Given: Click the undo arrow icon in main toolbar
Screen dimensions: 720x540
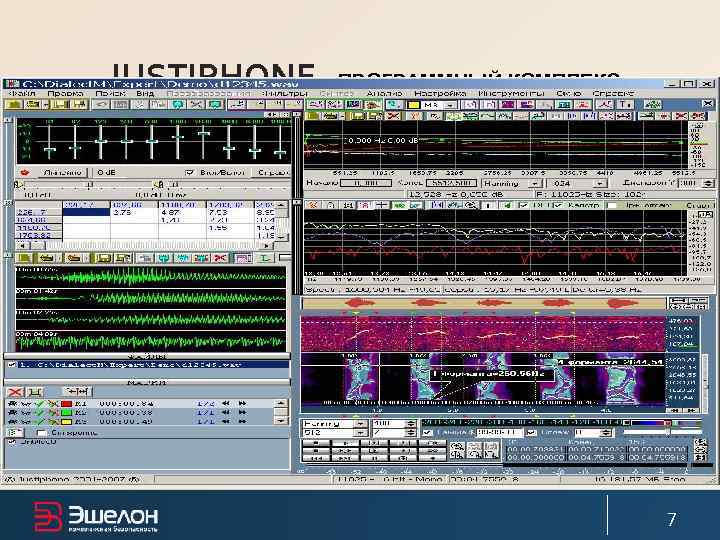Looking at the screenshot, I should click(x=101, y=105).
